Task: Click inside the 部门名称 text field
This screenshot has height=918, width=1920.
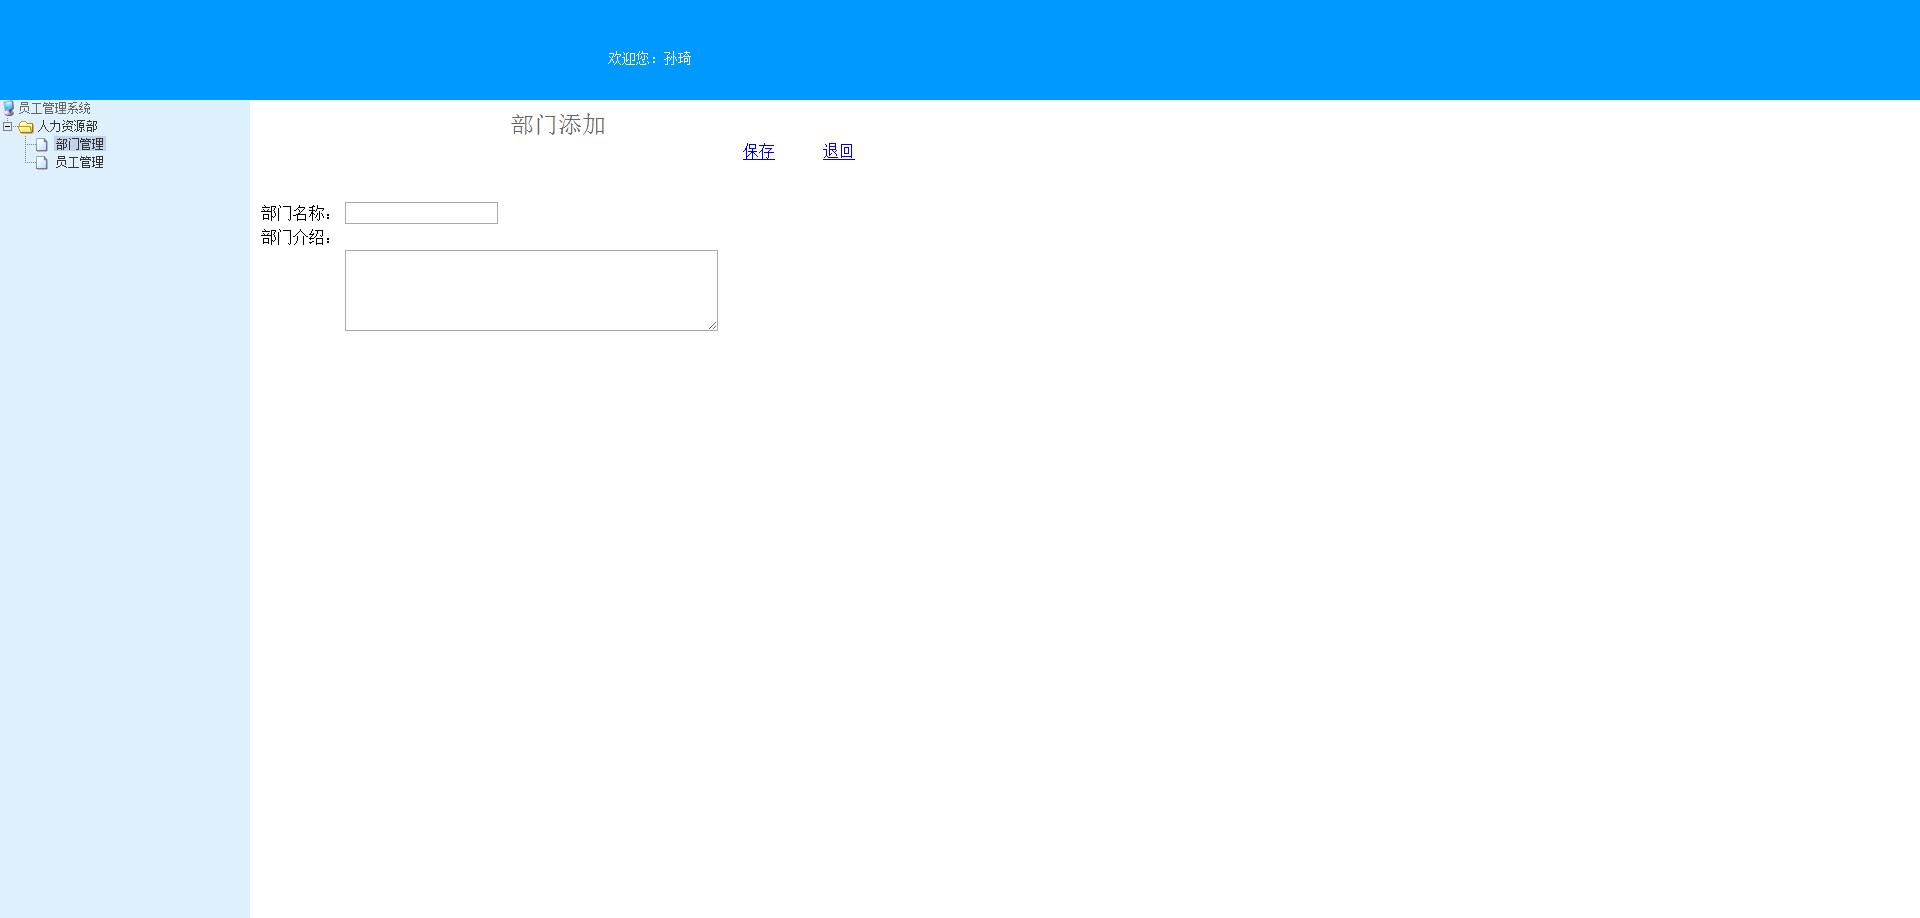Action: coord(420,212)
